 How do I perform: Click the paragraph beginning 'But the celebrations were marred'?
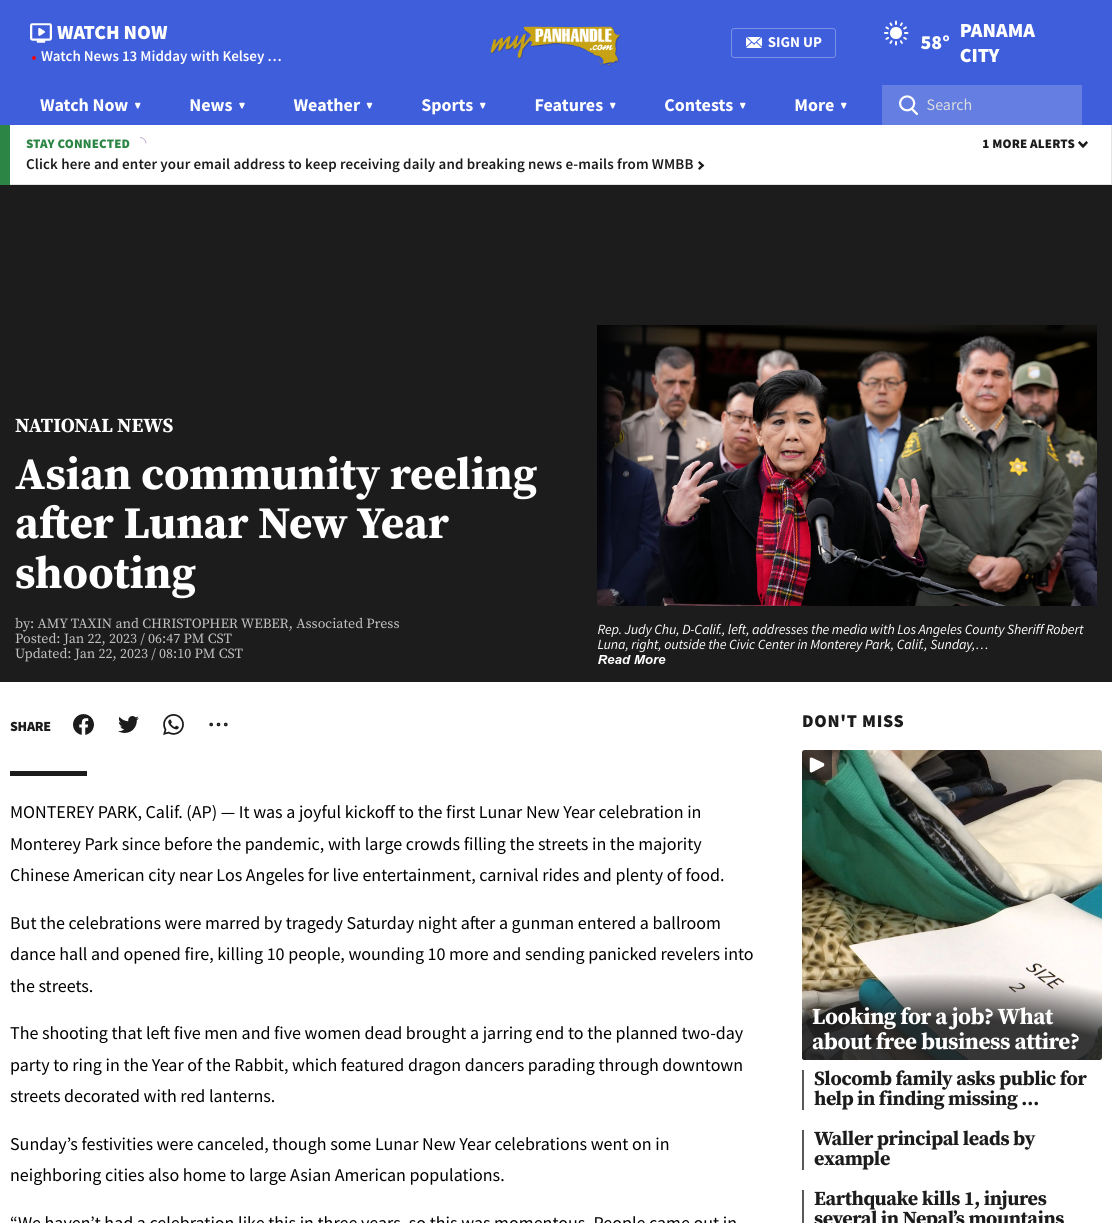coord(382,954)
